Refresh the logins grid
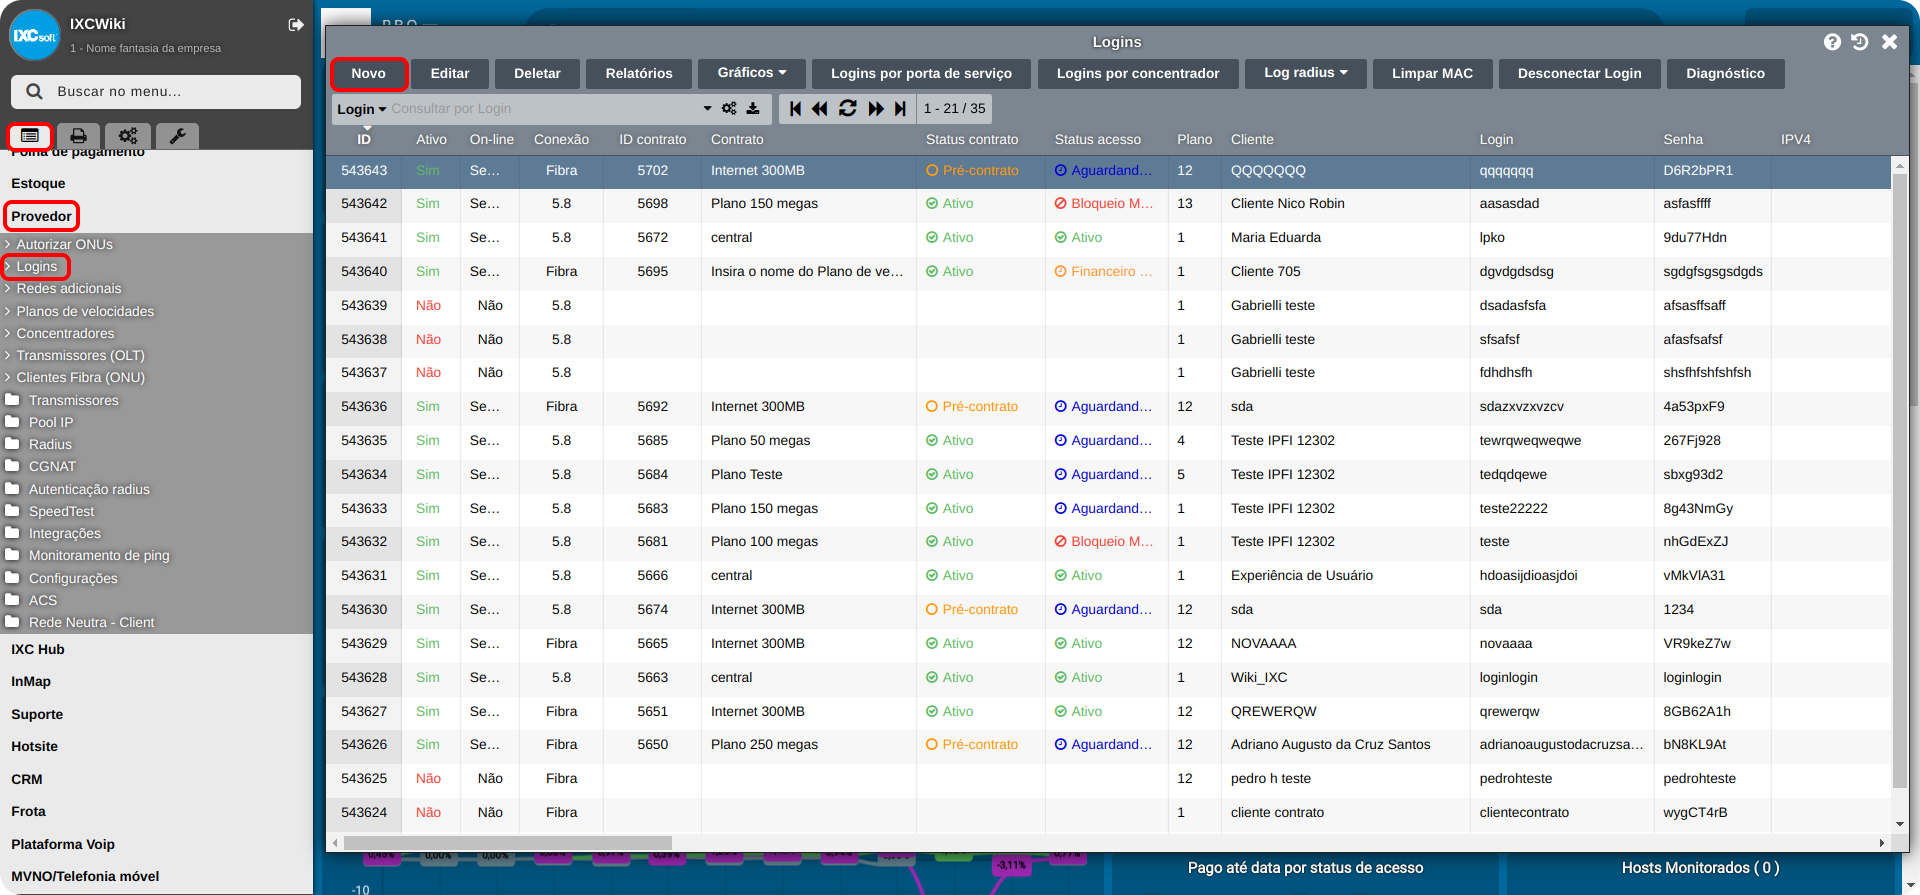Image resolution: width=1920 pixels, height=895 pixels. (x=848, y=109)
